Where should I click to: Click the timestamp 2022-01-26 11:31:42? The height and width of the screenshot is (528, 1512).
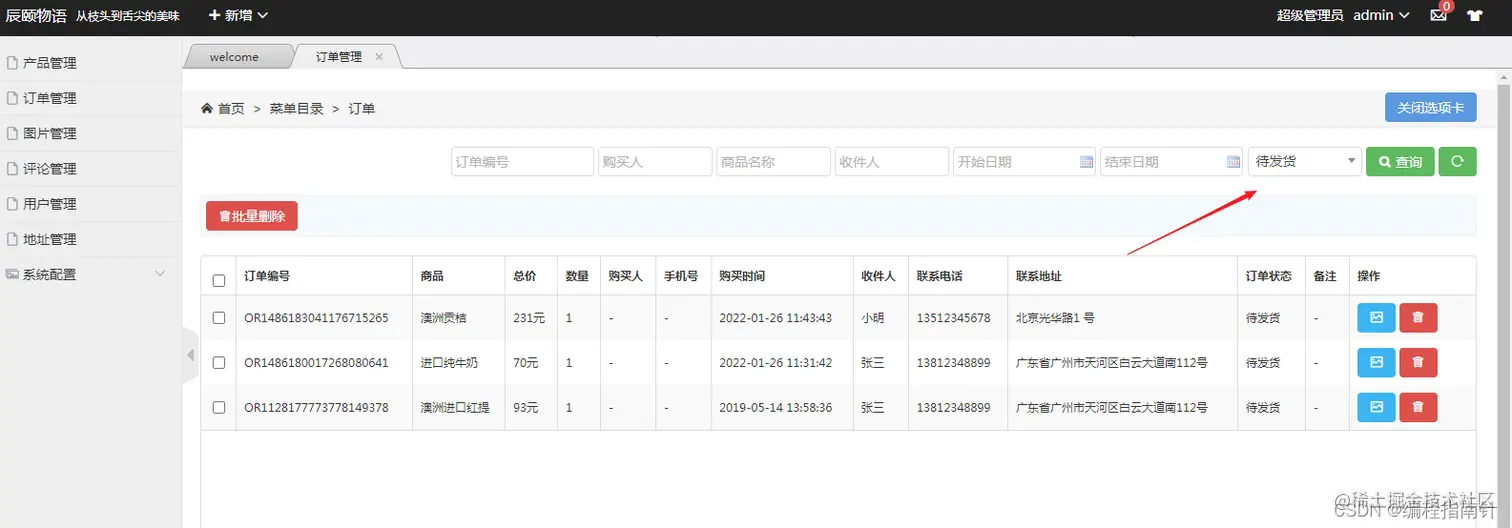point(775,363)
